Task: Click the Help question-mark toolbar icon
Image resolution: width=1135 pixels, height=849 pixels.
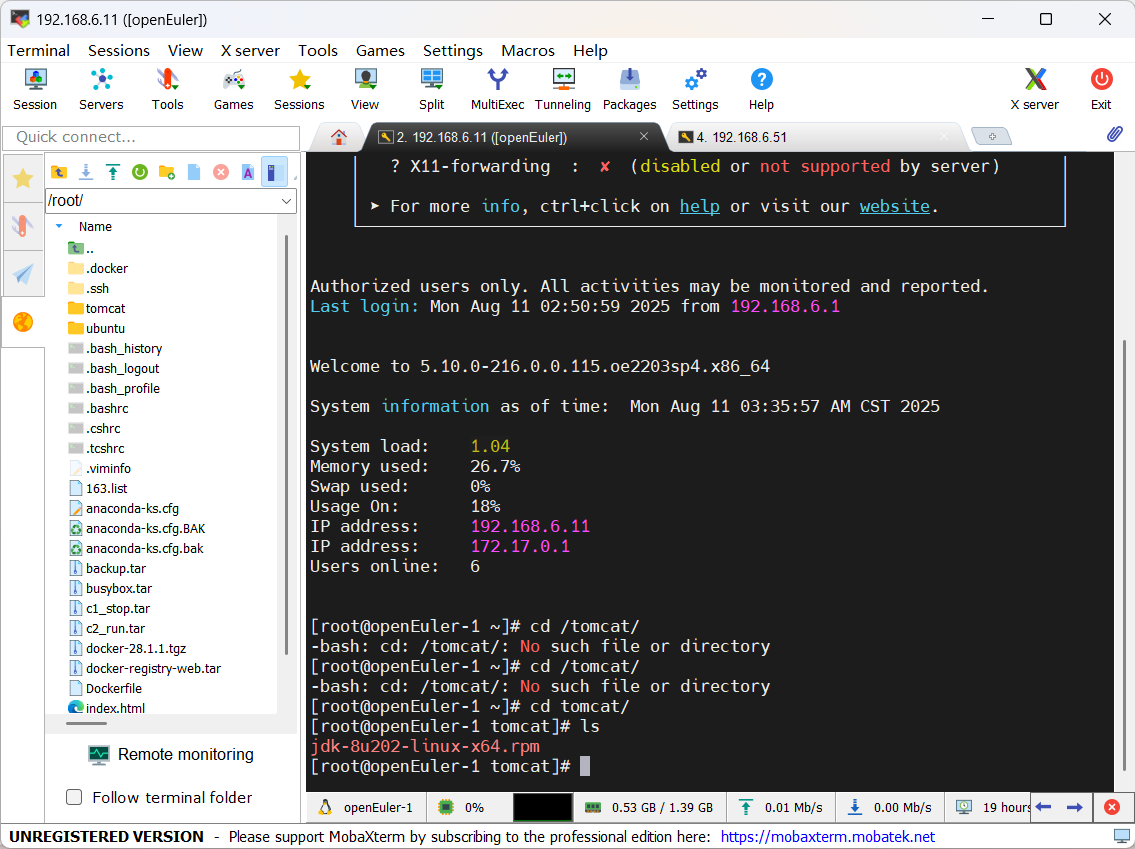Action: 761,89
